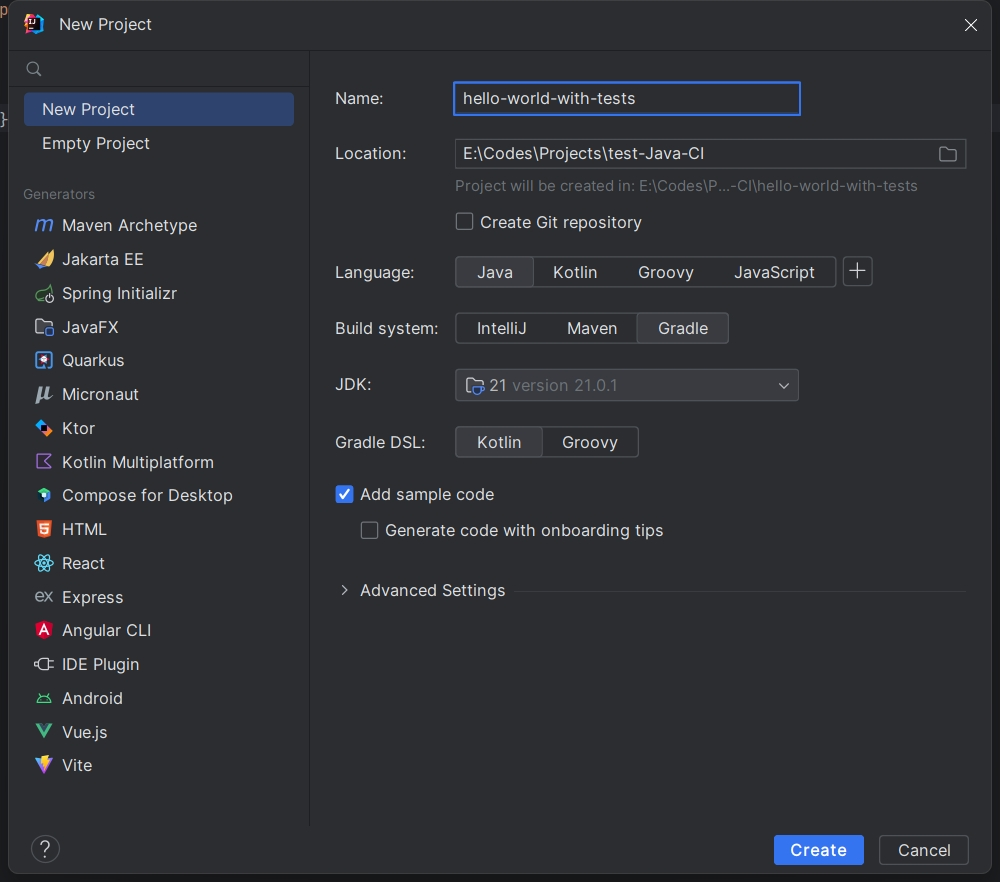Select Kotlin Multiplatform generator label
This screenshot has width=1000, height=882.
click(138, 462)
